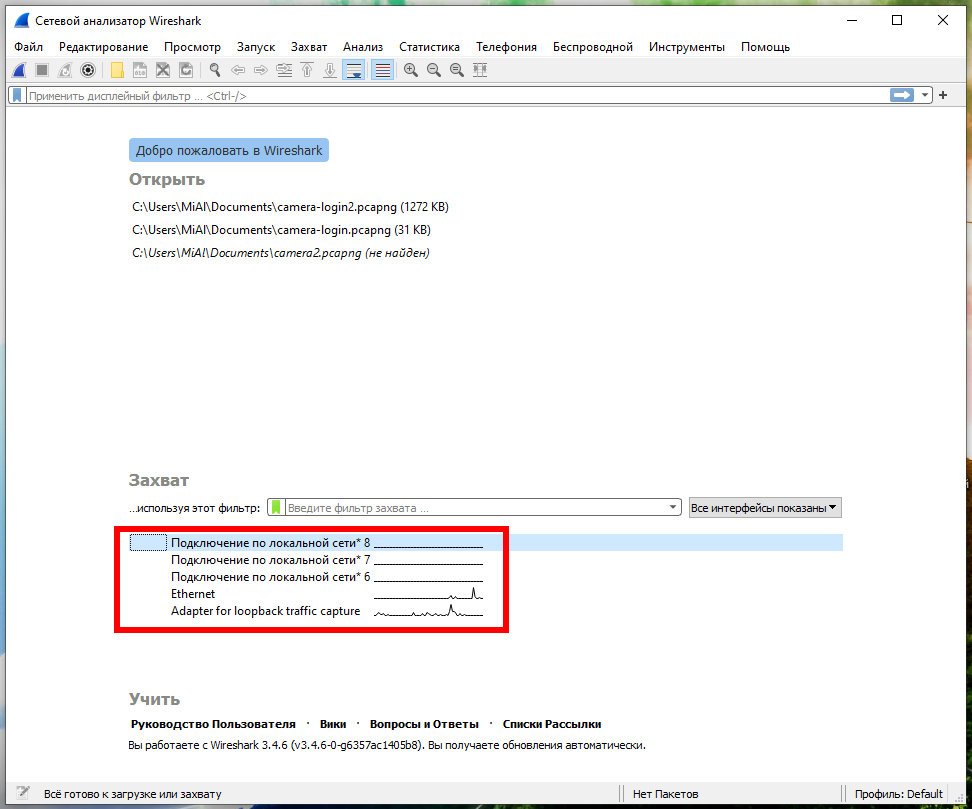Zoom in main window text
Image resolution: width=972 pixels, height=809 pixels.
tap(410, 70)
